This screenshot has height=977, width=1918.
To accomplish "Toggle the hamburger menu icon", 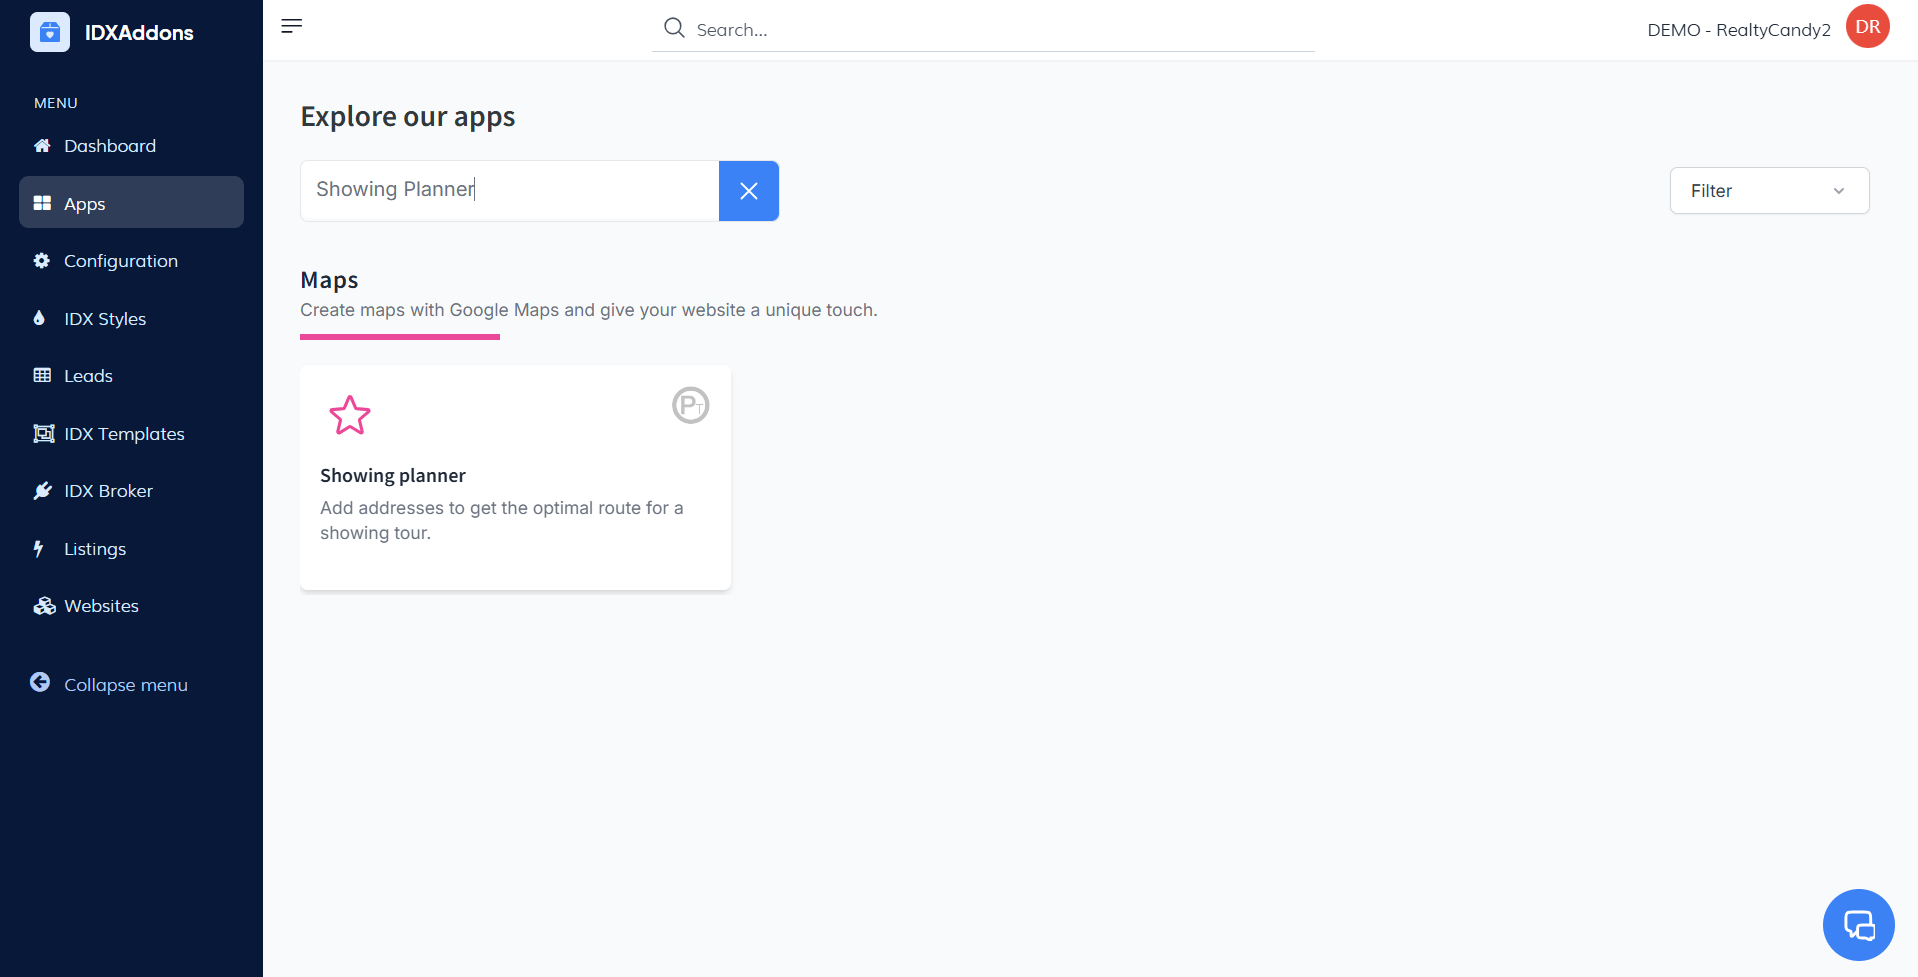I will 291,26.
